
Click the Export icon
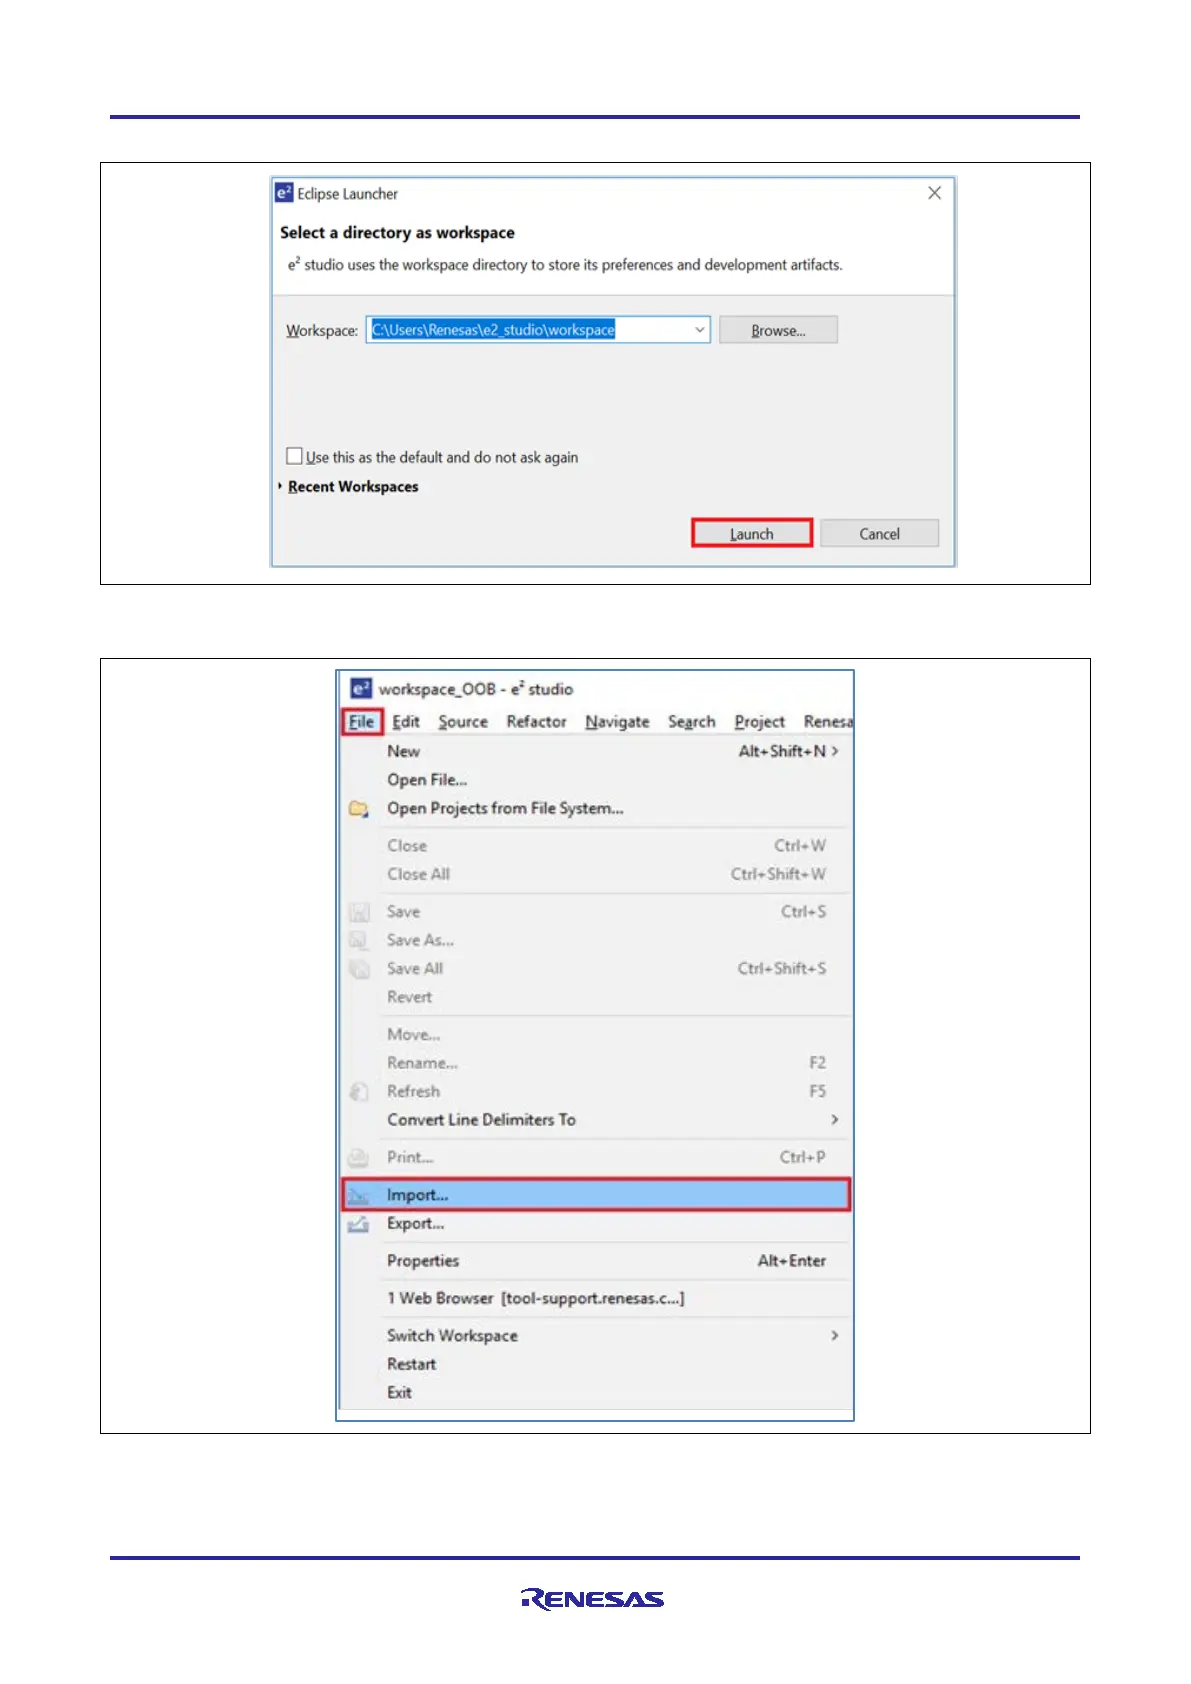point(358,1224)
